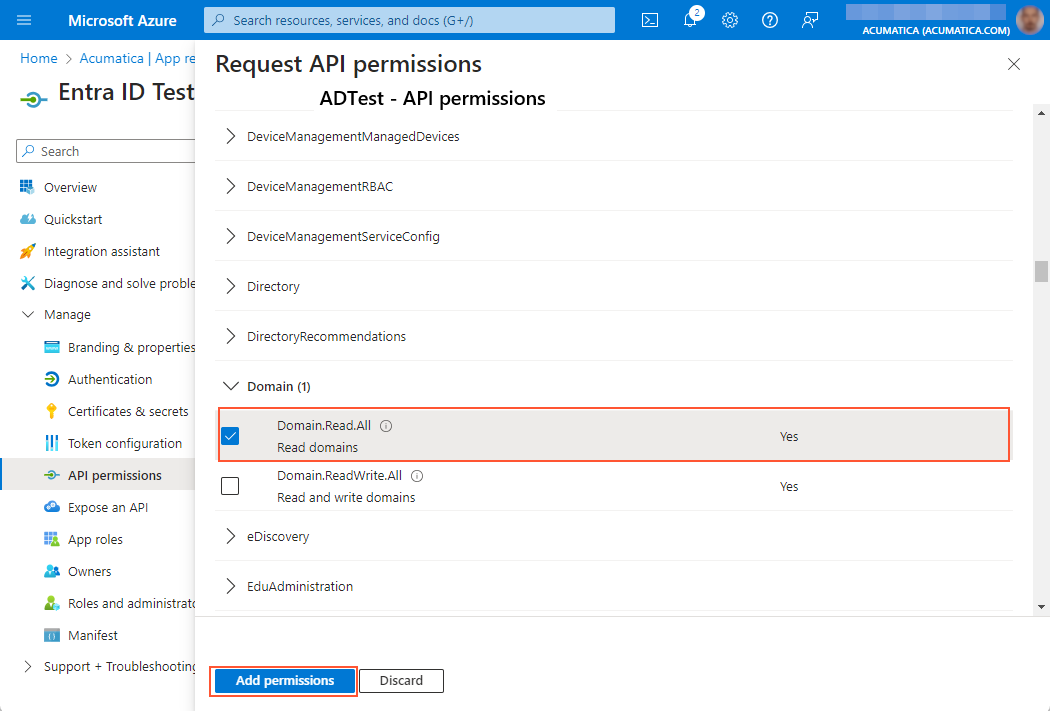Open the notifications bell
The image size is (1050, 711).
[x=690, y=20]
